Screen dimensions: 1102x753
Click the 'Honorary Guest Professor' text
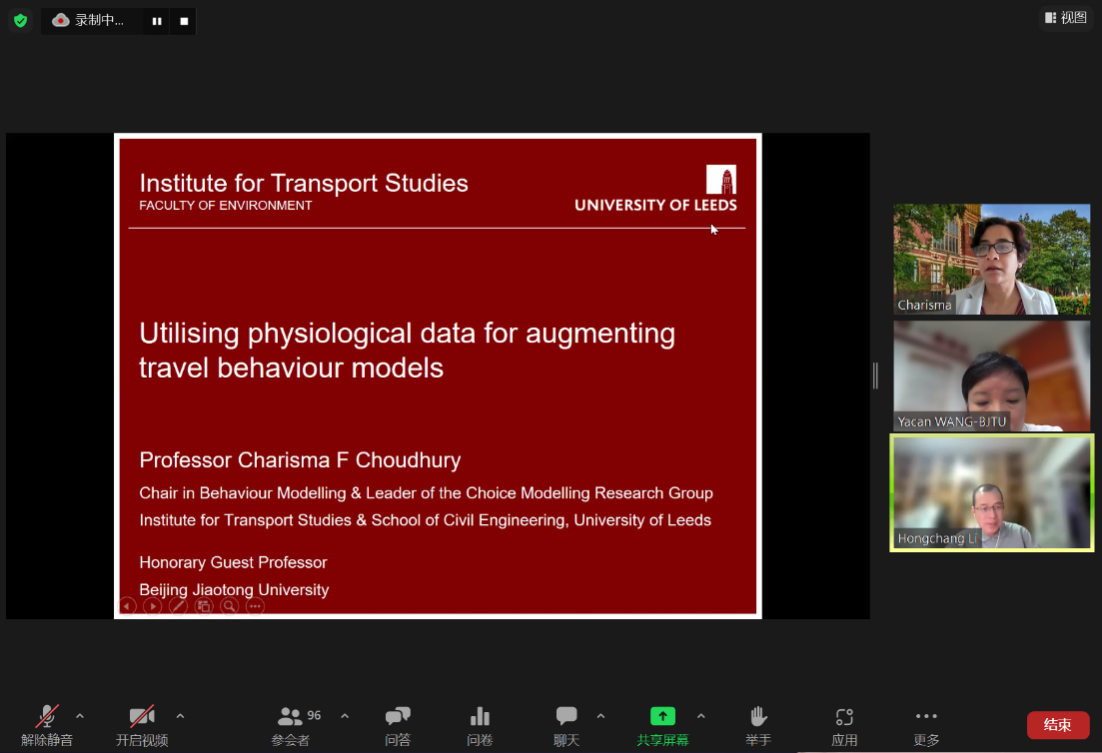(x=233, y=562)
